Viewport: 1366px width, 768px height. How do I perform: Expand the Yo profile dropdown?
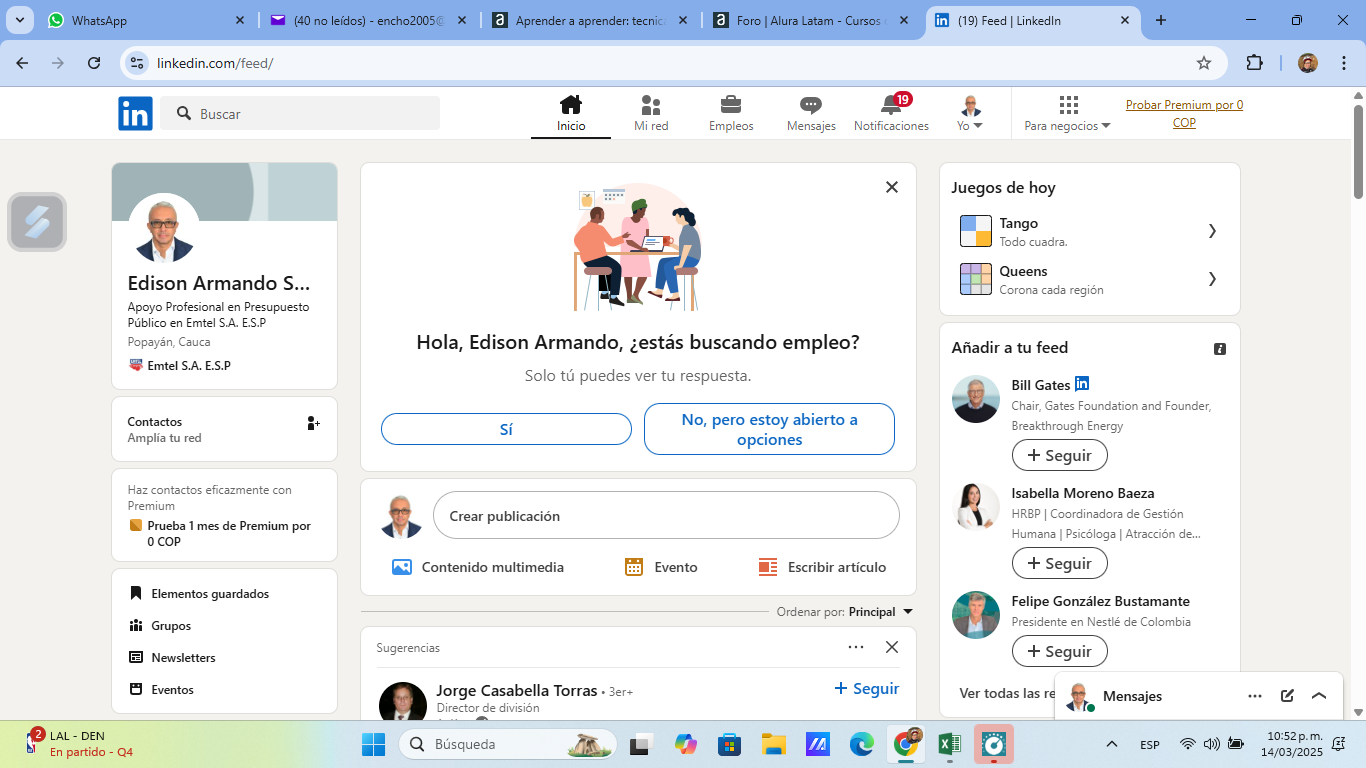tap(970, 113)
